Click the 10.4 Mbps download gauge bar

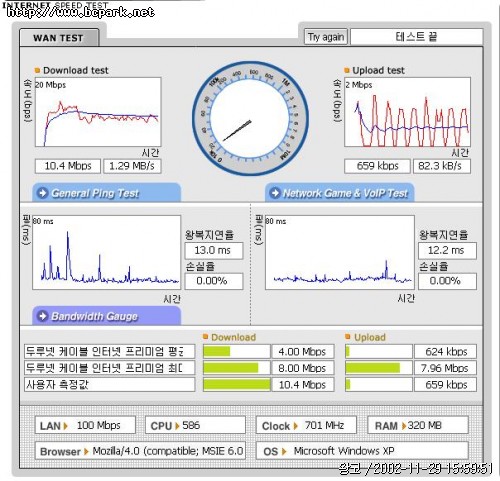point(236,385)
